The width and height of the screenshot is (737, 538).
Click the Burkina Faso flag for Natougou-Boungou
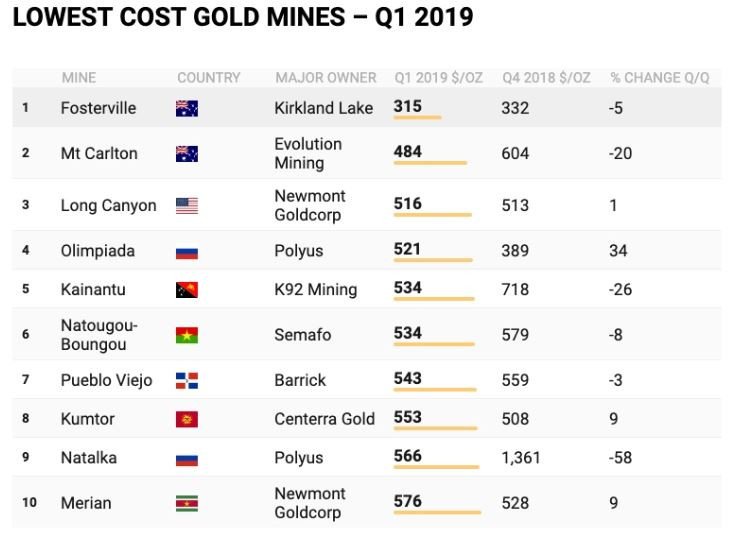click(187, 335)
